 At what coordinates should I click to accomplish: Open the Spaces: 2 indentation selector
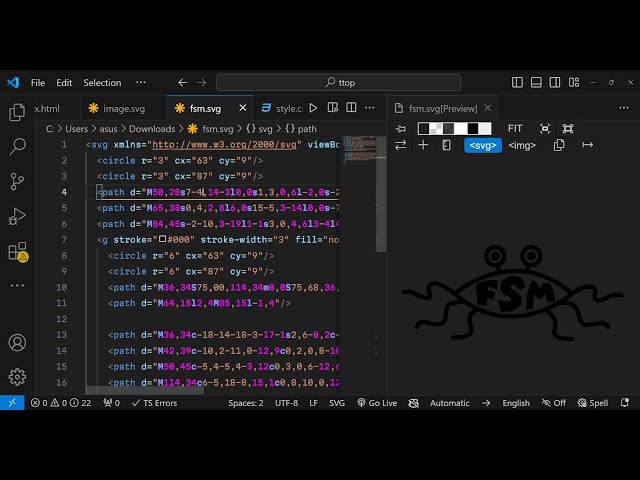245,403
